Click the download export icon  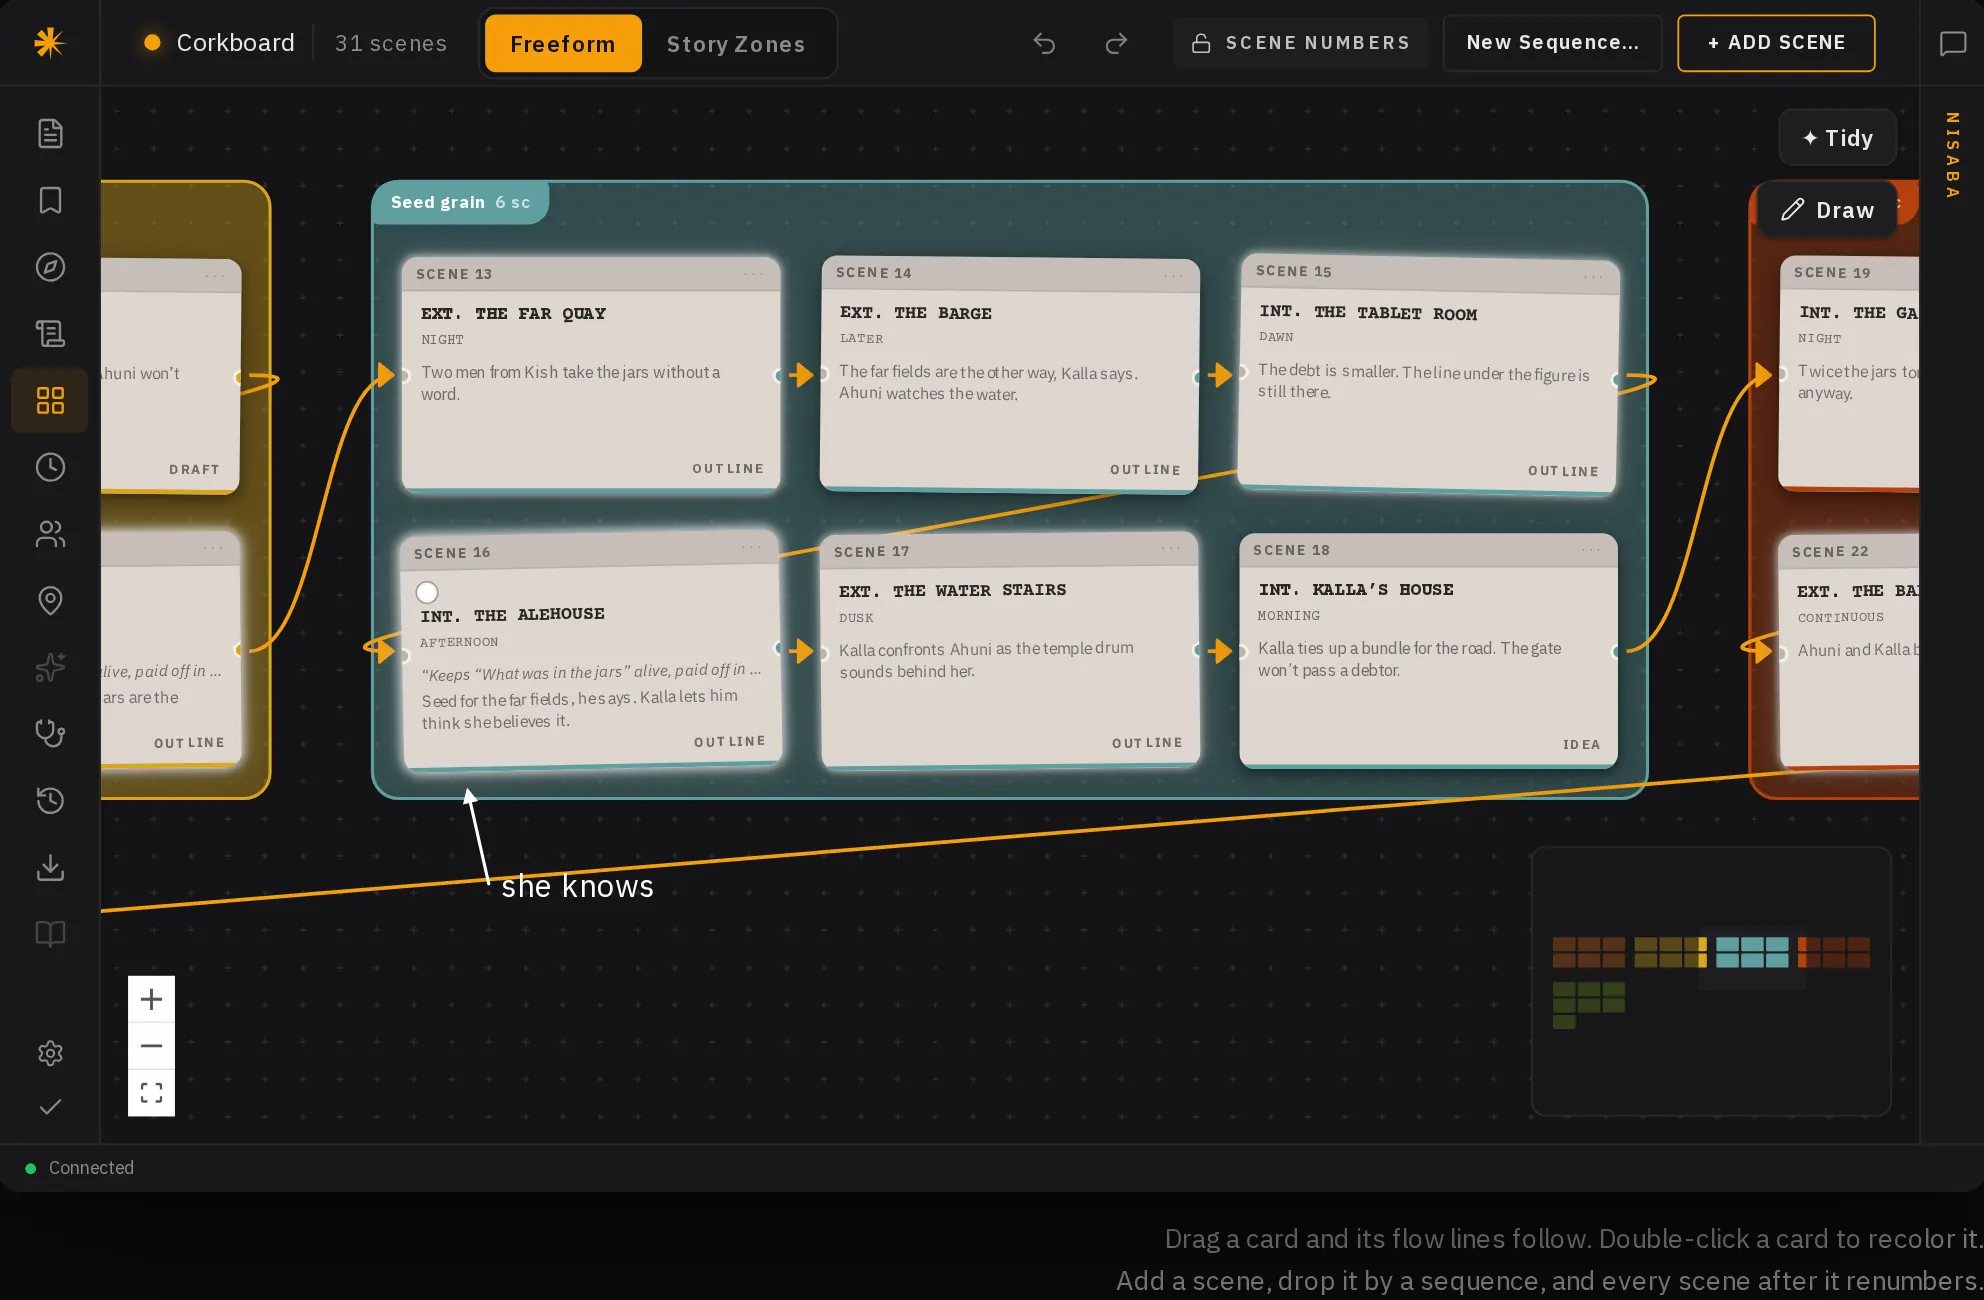pyautogui.click(x=50, y=867)
